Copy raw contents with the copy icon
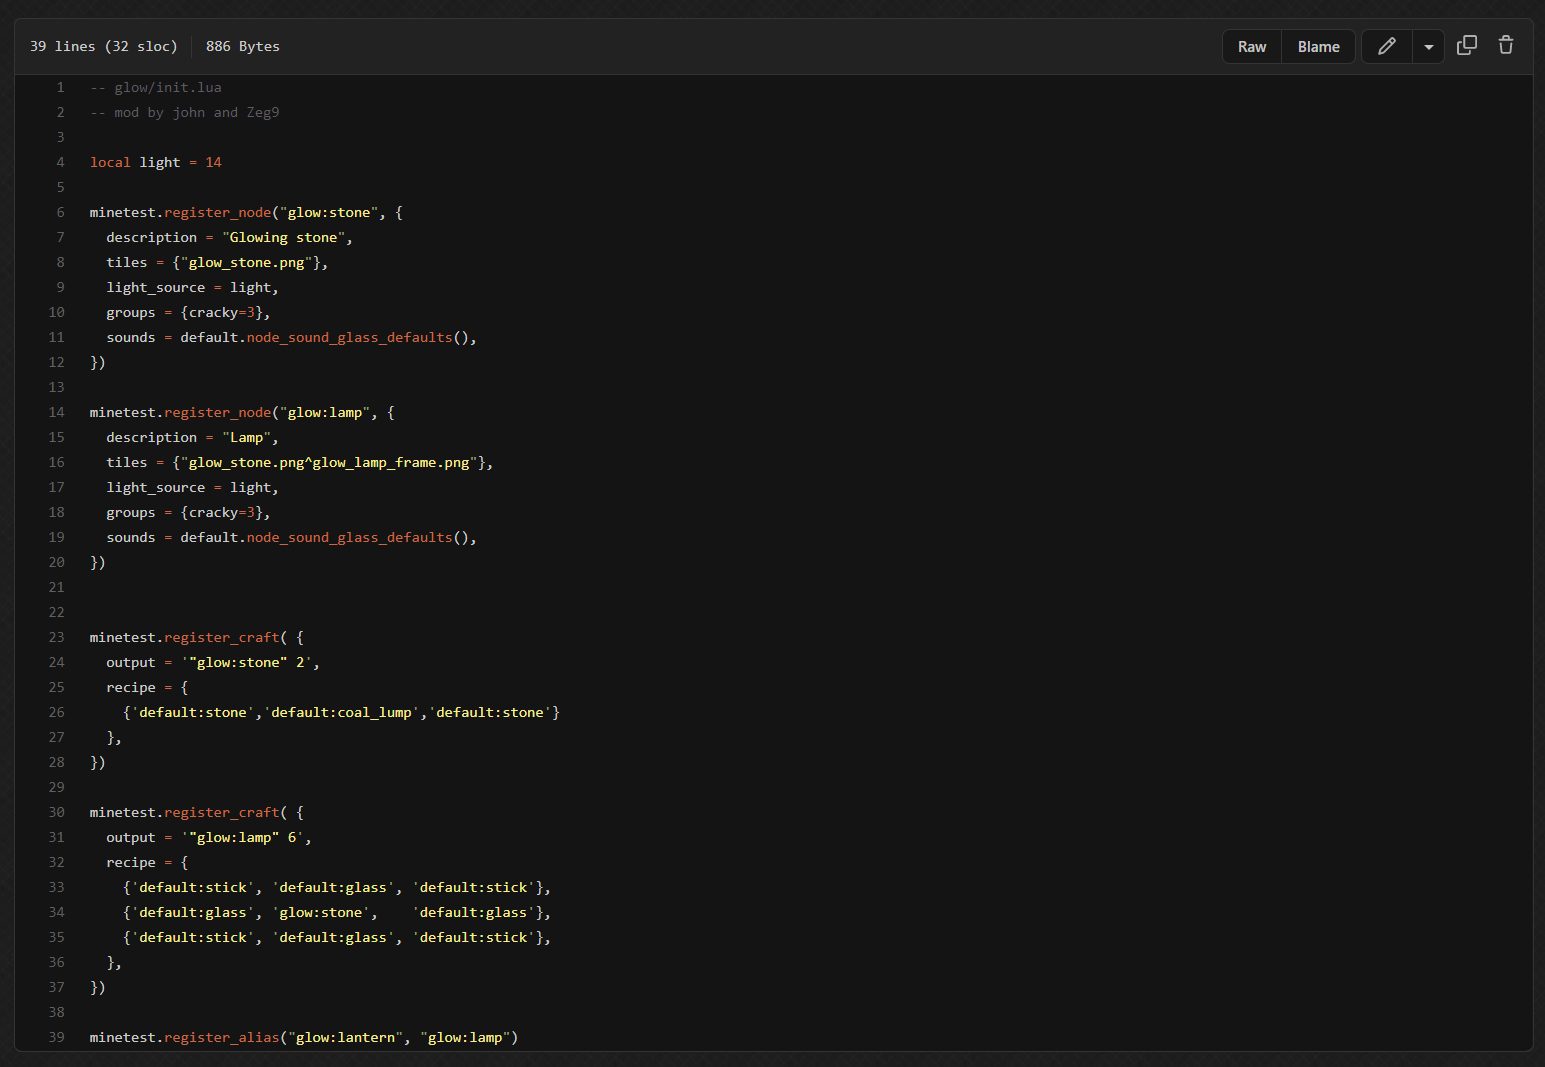Image resolution: width=1545 pixels, height=1067 pixels. [1466, 45]
